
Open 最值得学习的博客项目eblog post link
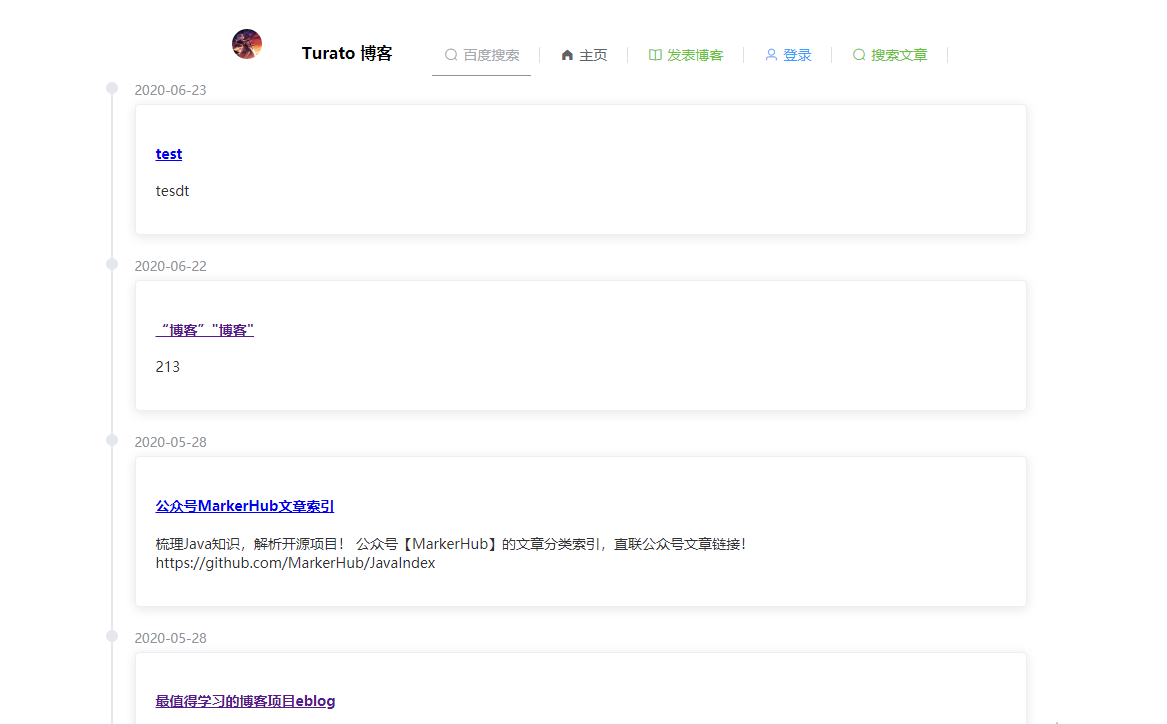coord(246,701)
